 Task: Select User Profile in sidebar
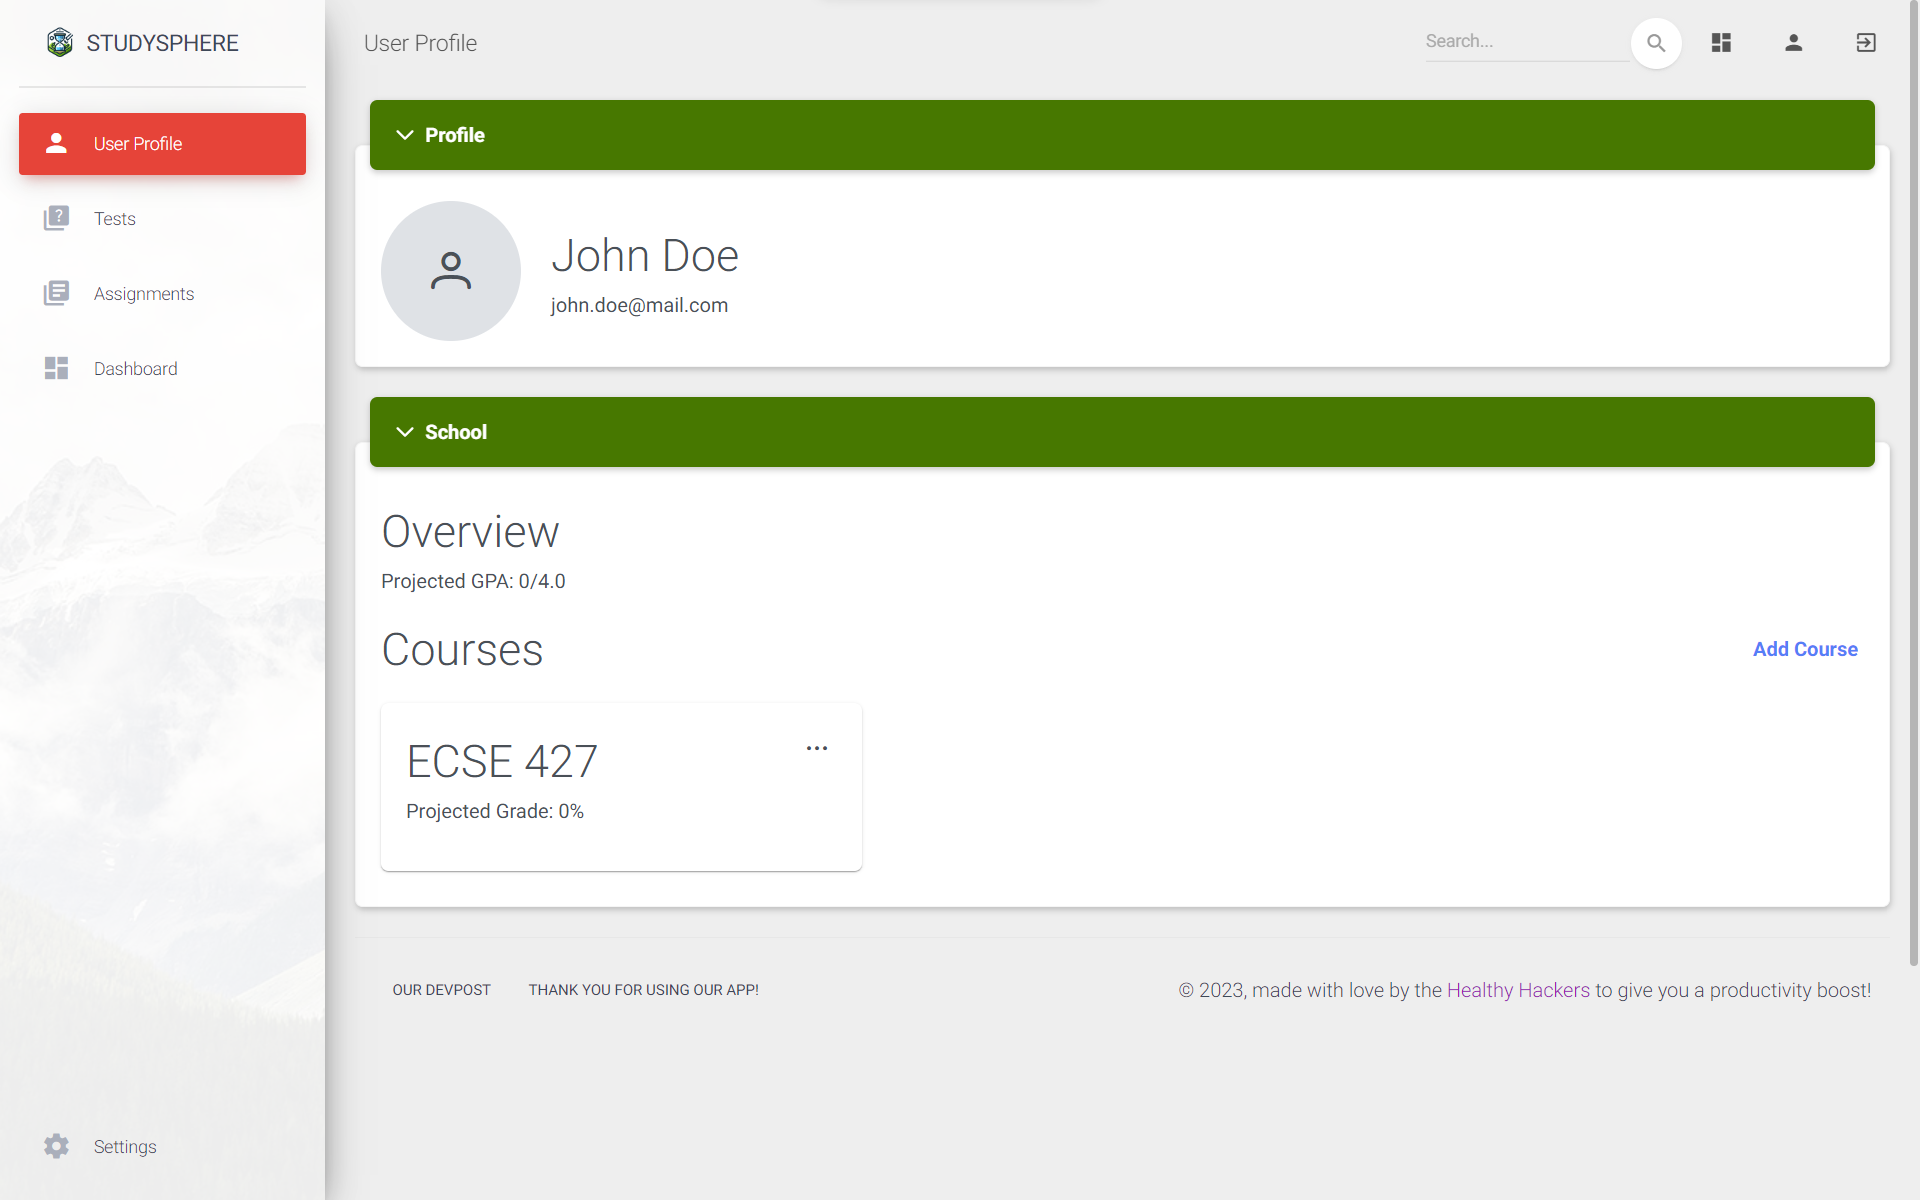[x=162, y=144]
